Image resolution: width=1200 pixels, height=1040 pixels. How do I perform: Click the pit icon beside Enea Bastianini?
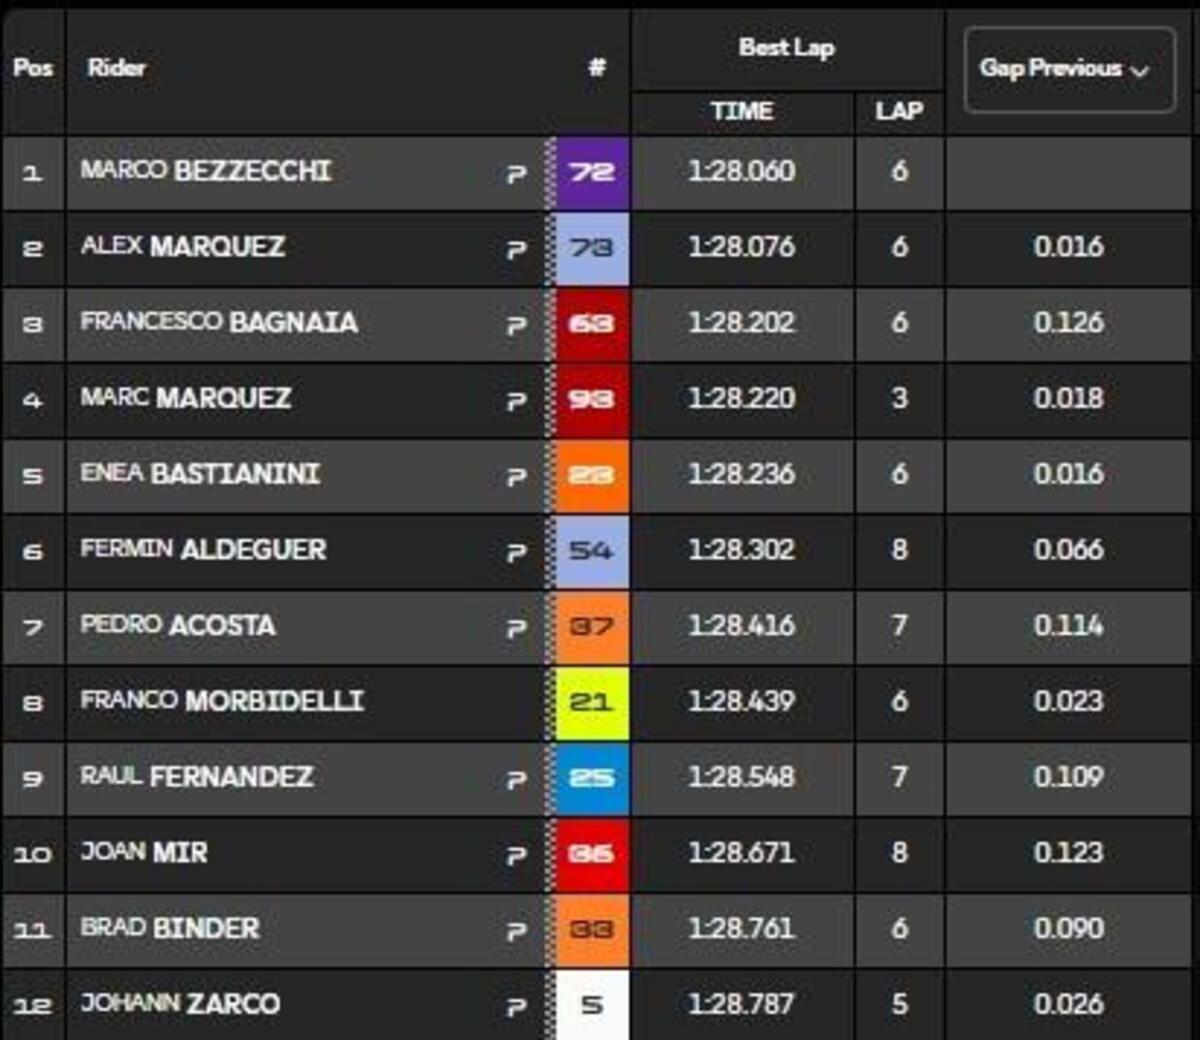[x=516, y=476]
